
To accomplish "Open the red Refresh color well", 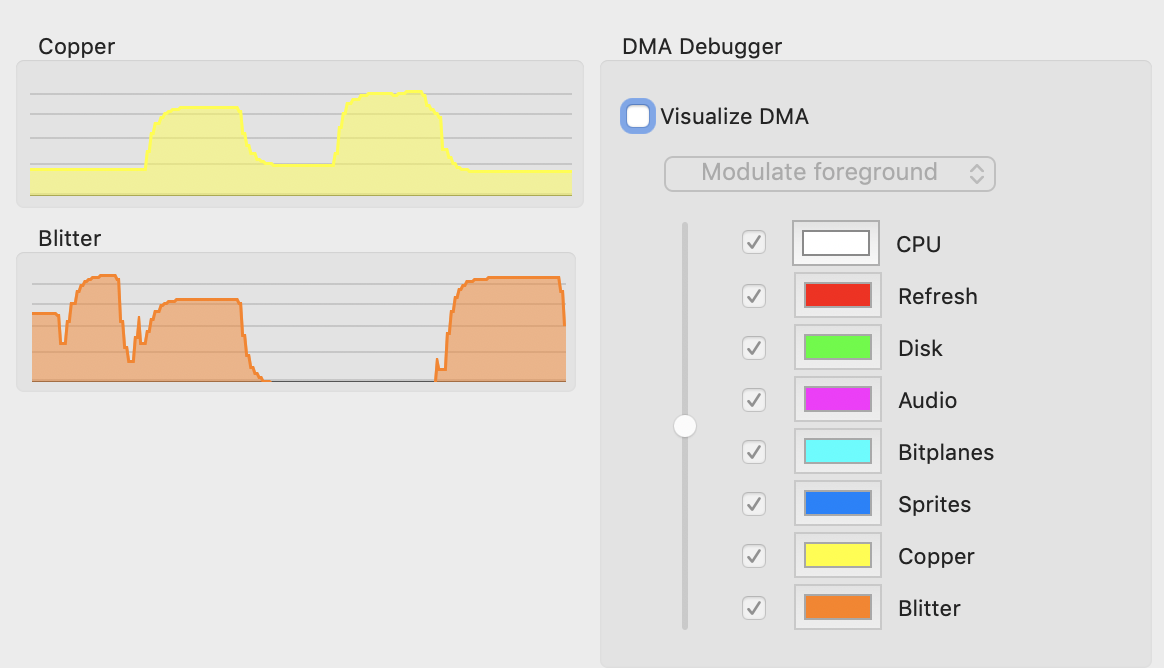I will [x=837, y=295].
